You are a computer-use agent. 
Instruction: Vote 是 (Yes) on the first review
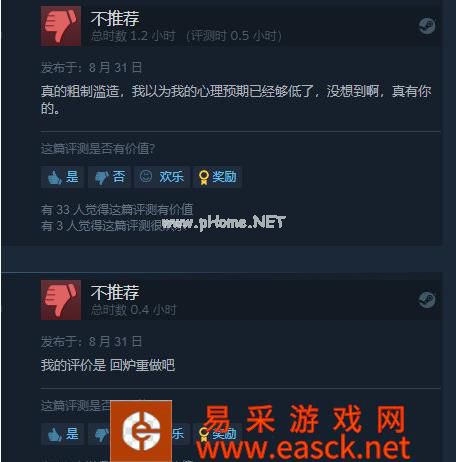point(62,177)
